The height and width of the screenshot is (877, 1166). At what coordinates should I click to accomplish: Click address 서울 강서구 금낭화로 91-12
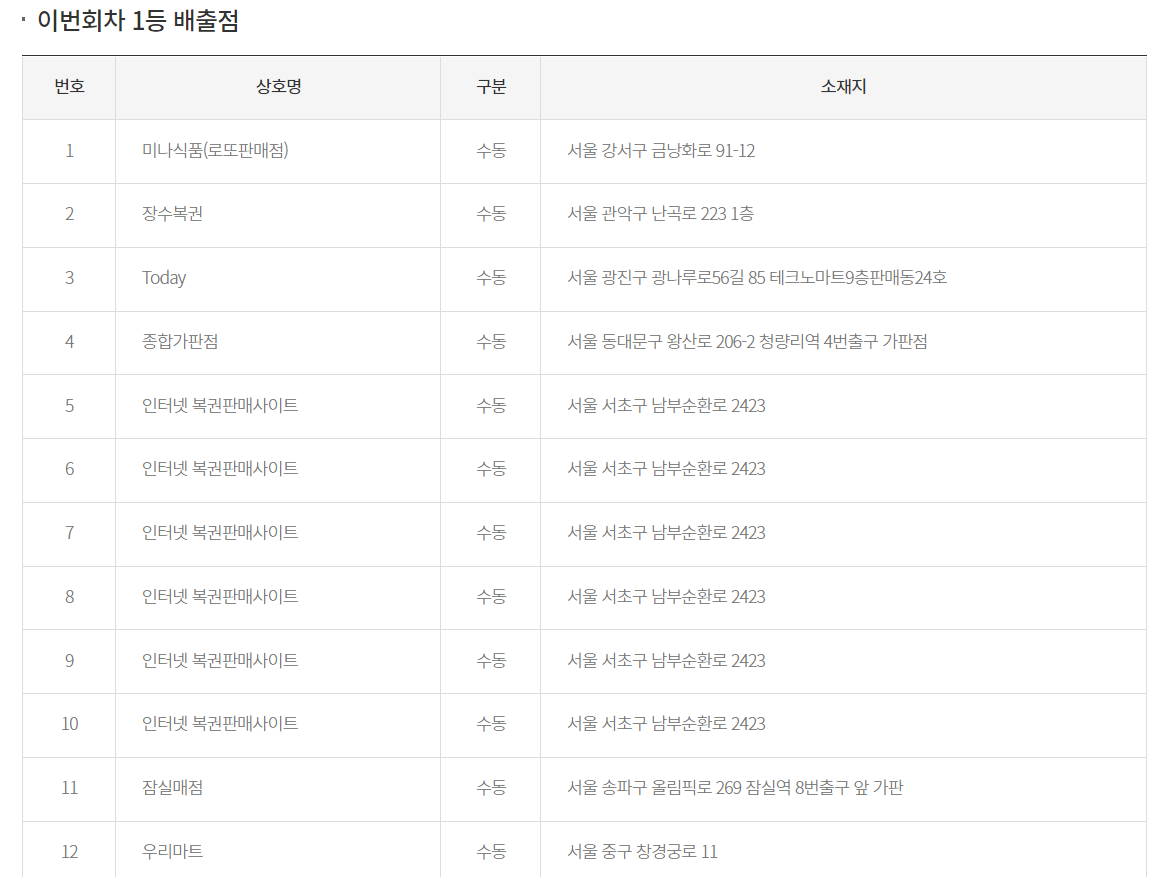click(x=661, y=151)
